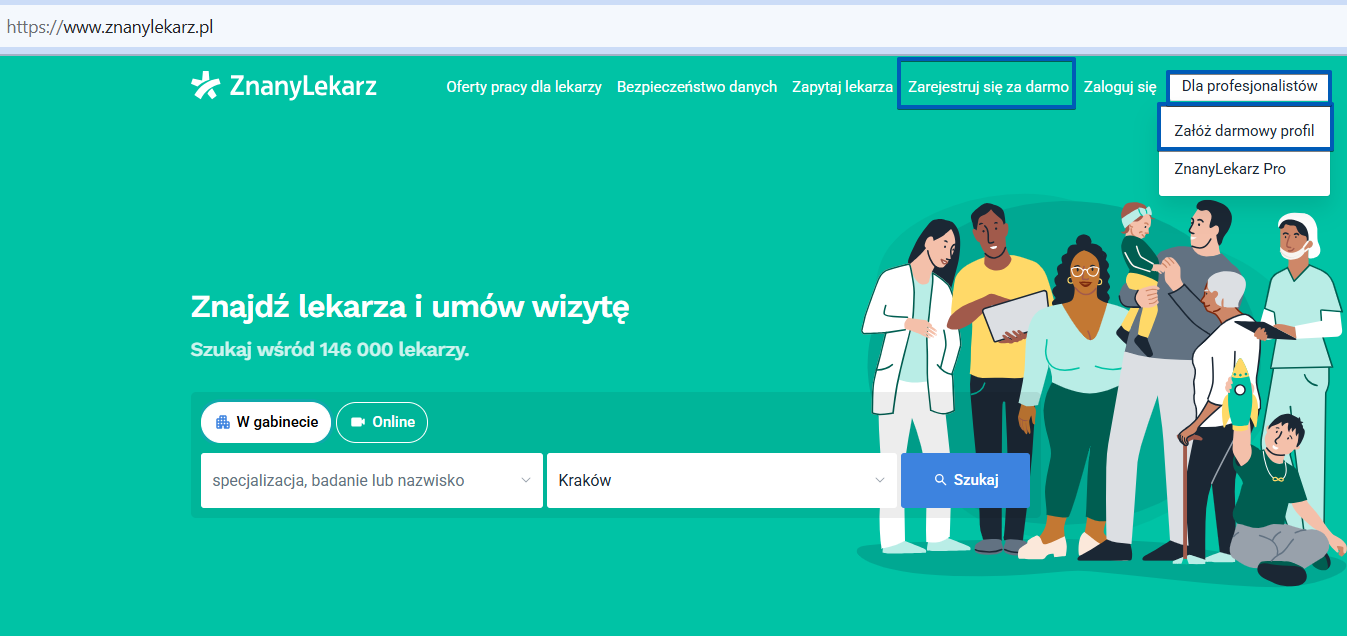The image size is (1347, 637).
Task: Expand the Kraków city dropdown
Action: 877,480
